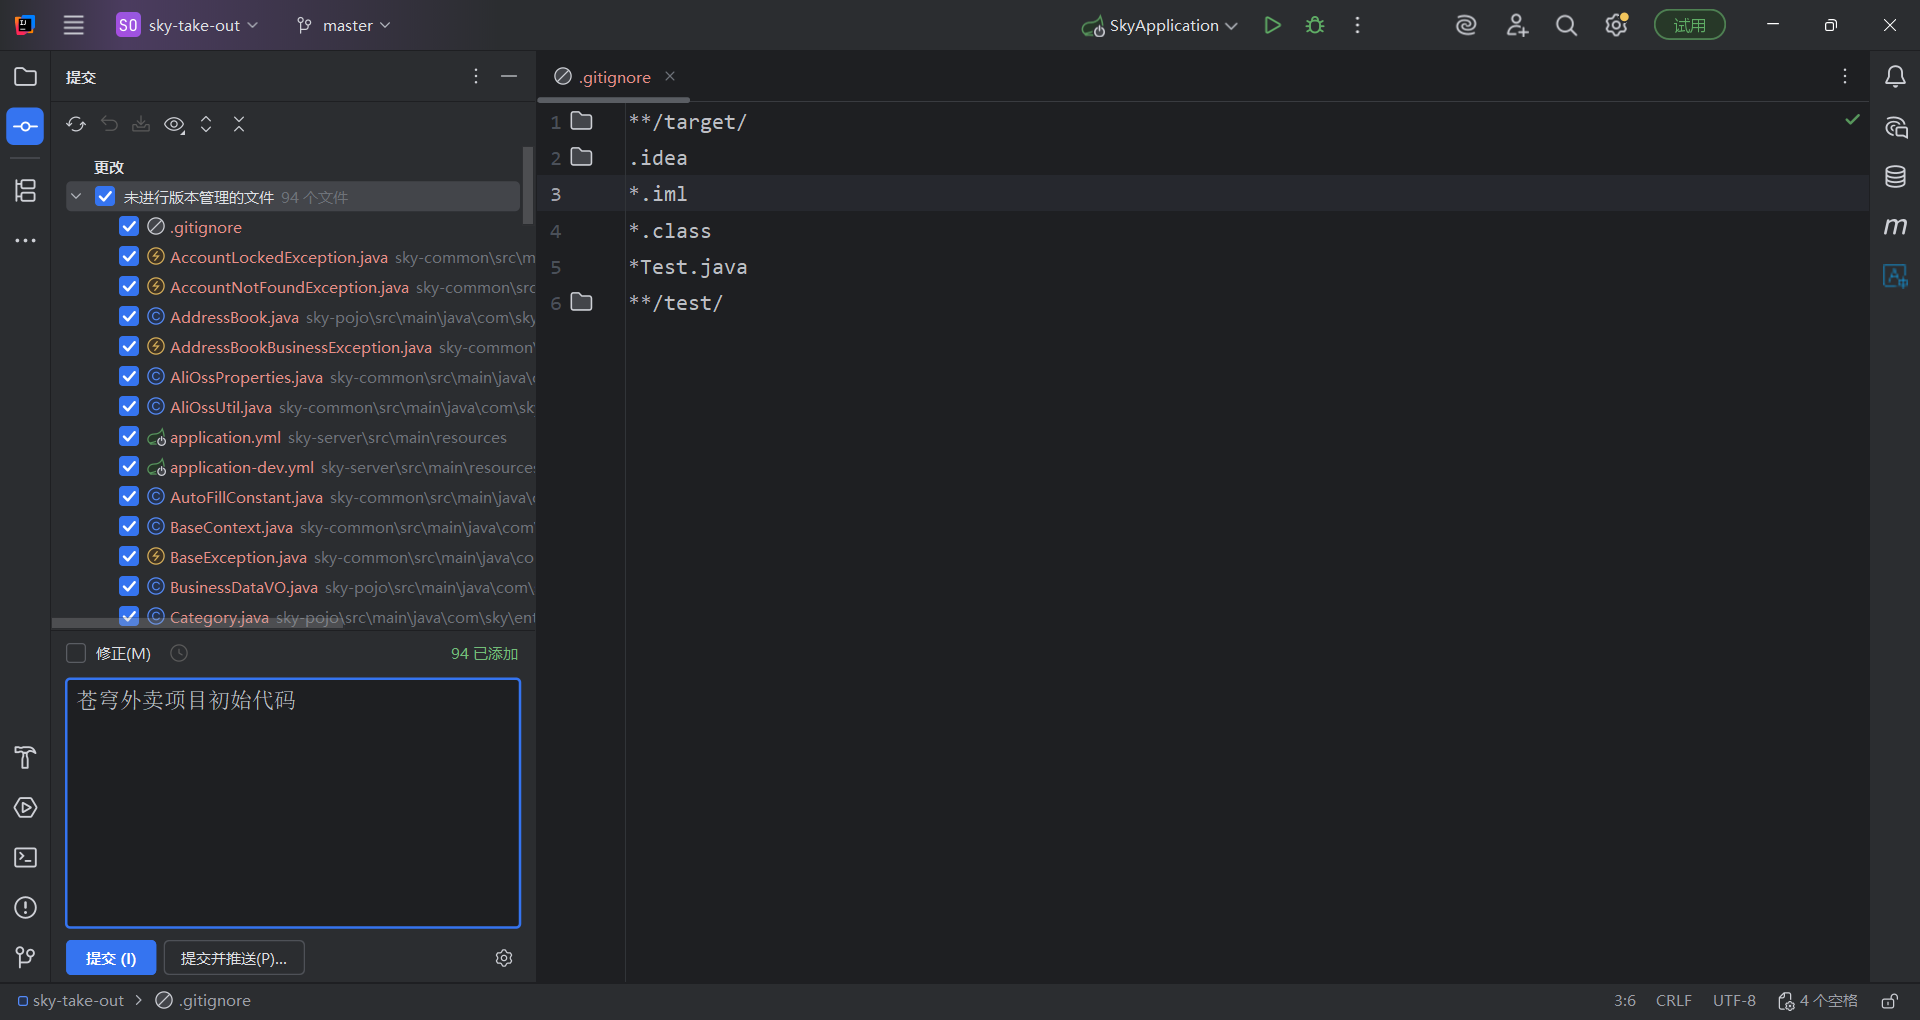
Task: Click the Refresh icon in commit toolbar
Action: [76, 124]
